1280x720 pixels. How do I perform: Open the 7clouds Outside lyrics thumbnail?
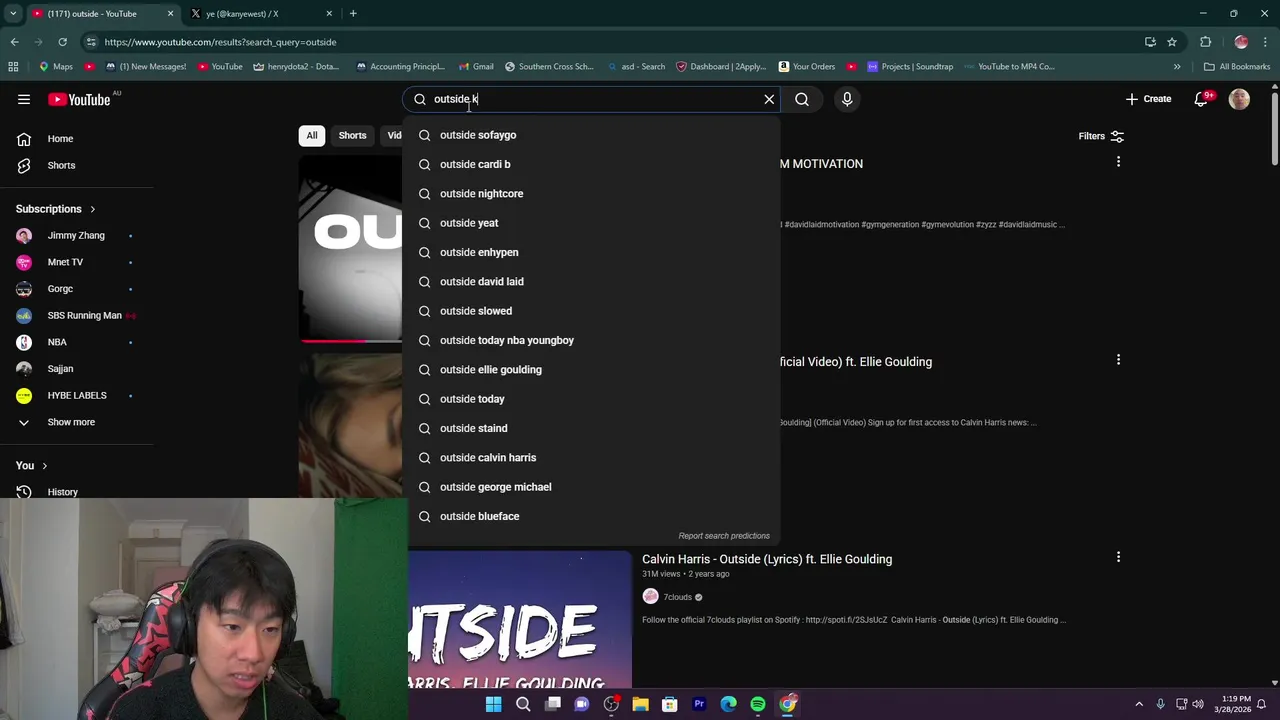520,620
